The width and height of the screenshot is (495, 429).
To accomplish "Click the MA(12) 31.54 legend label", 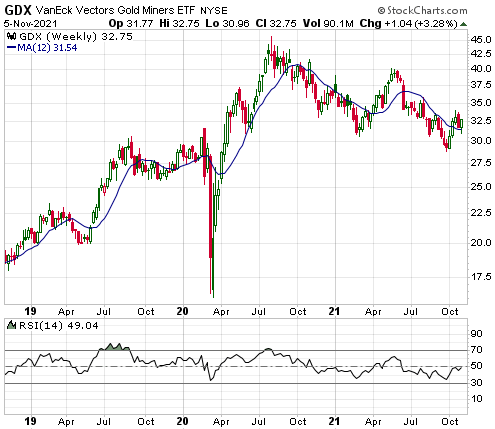I will coord(47,48).
